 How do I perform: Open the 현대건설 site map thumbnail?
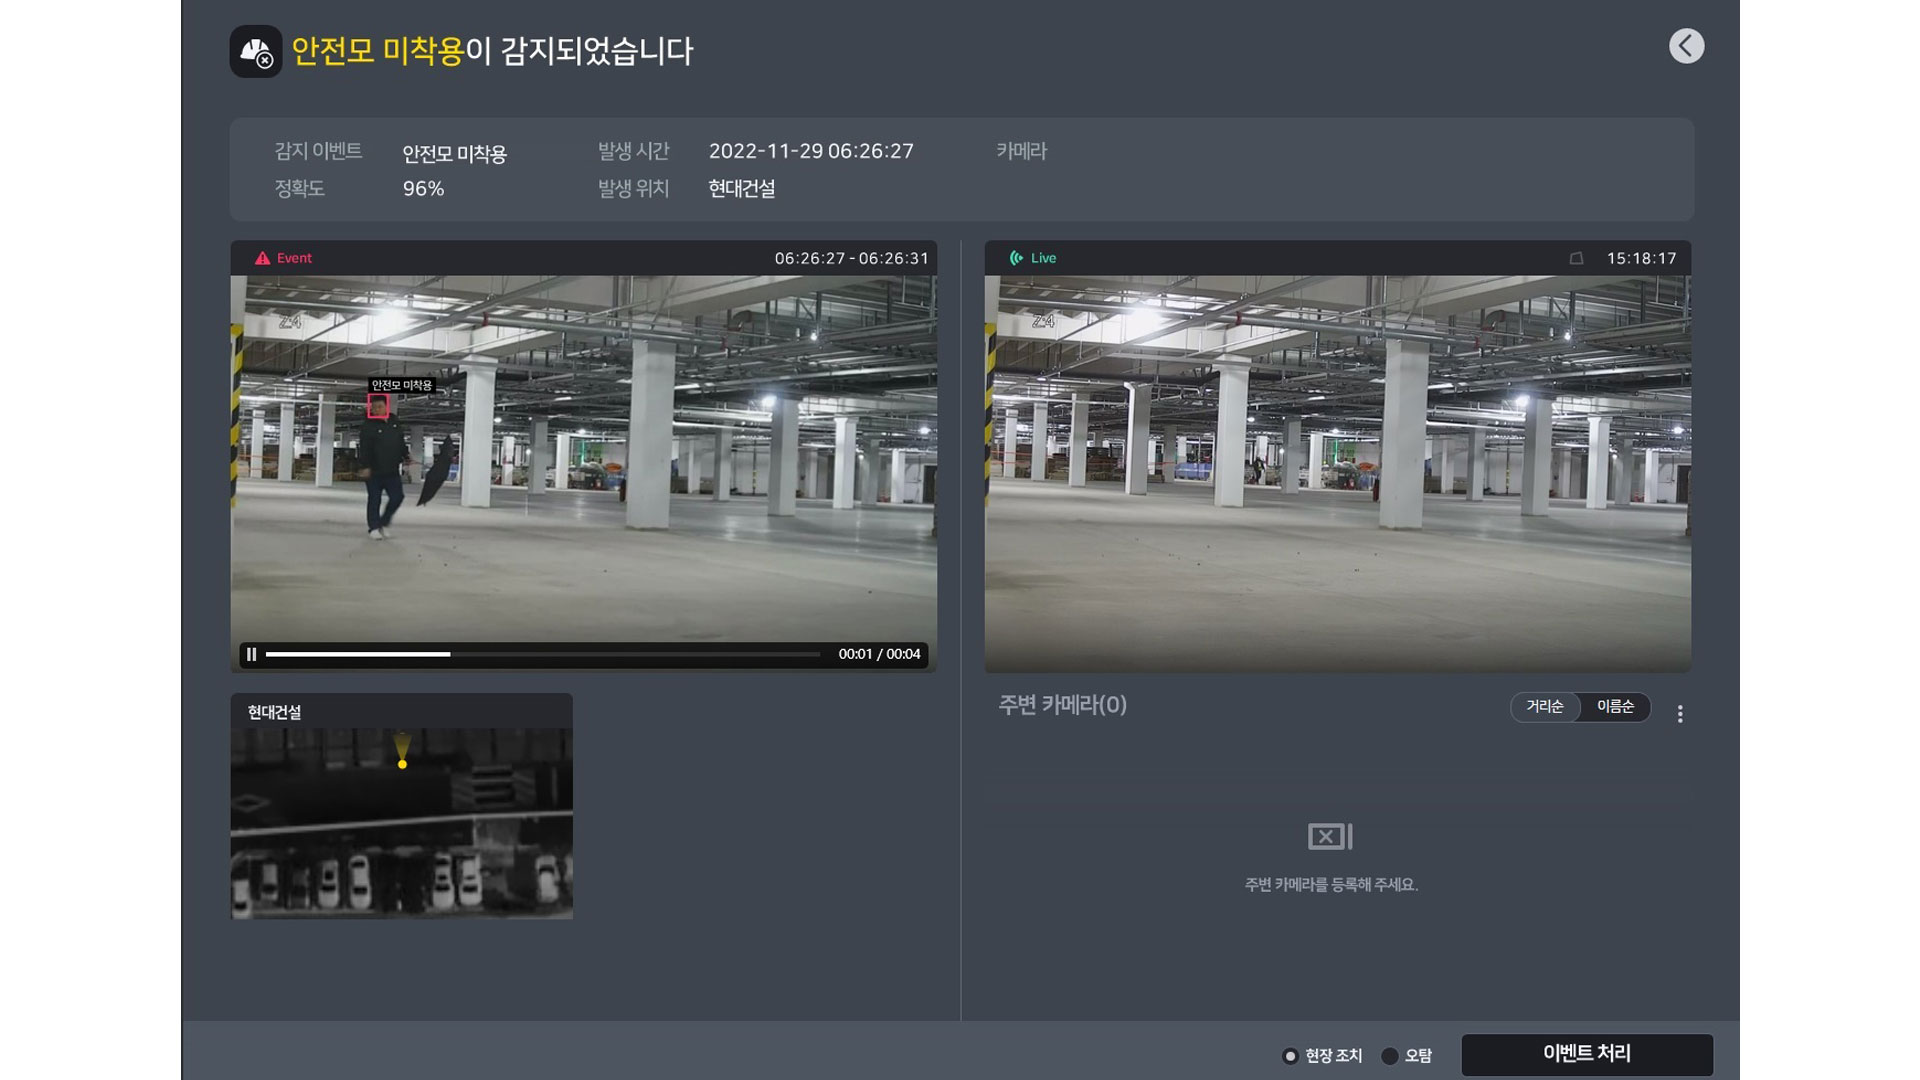[x=401, y=822]
